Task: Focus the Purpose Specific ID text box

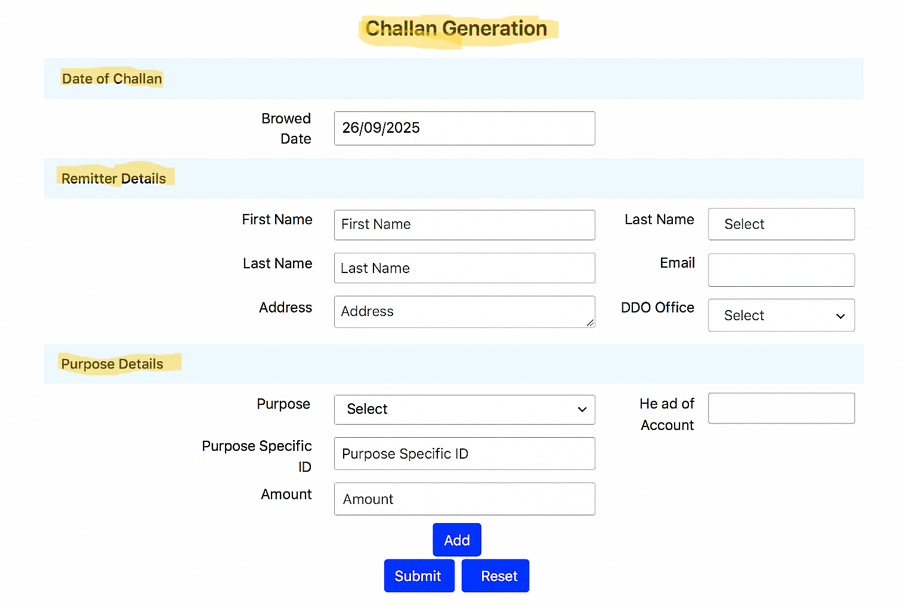Action: [x=464, y=454]
